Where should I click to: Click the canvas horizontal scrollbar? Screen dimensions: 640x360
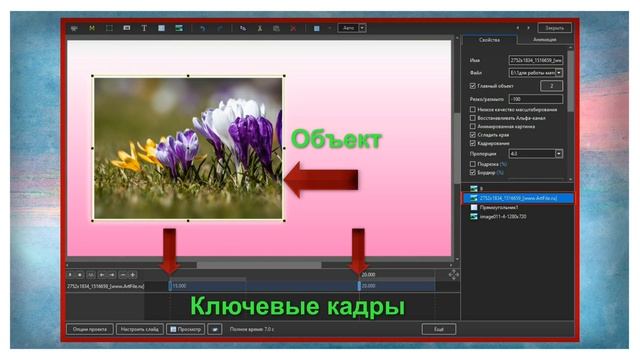pyautogui.click(x=259, y=265)
